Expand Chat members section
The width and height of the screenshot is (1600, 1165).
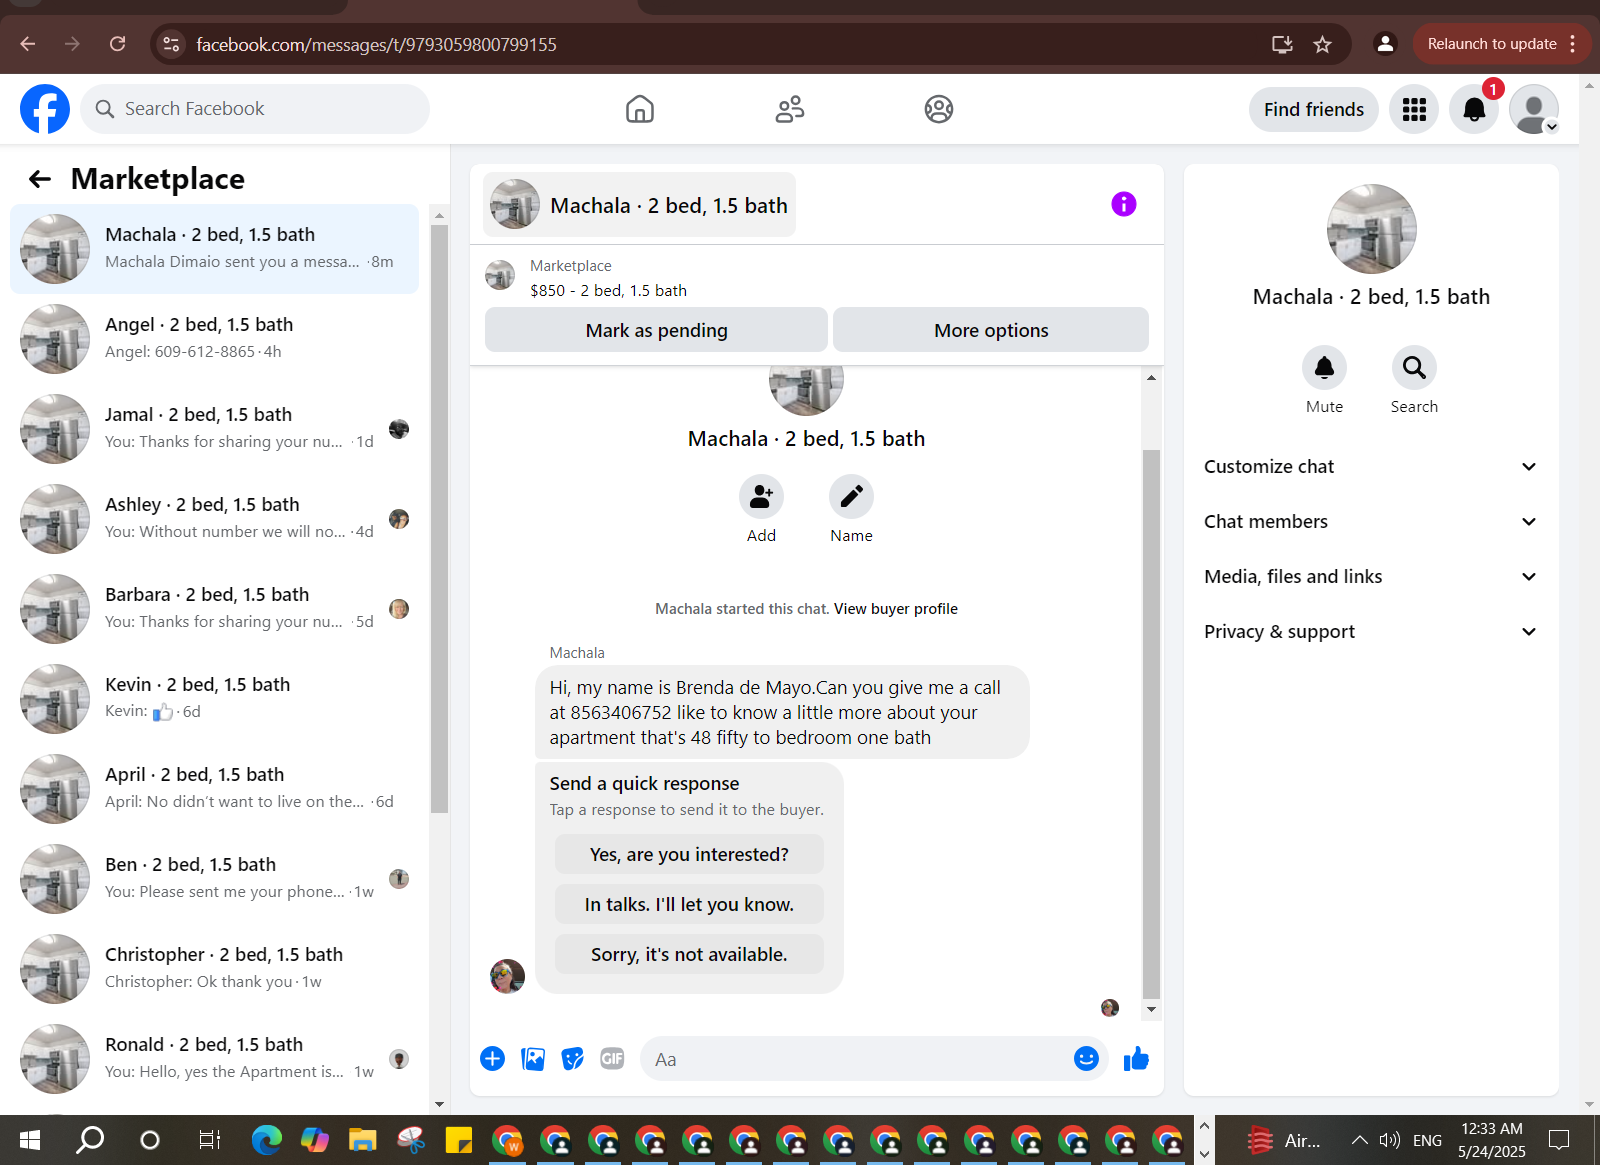[x=1371, y=522]
